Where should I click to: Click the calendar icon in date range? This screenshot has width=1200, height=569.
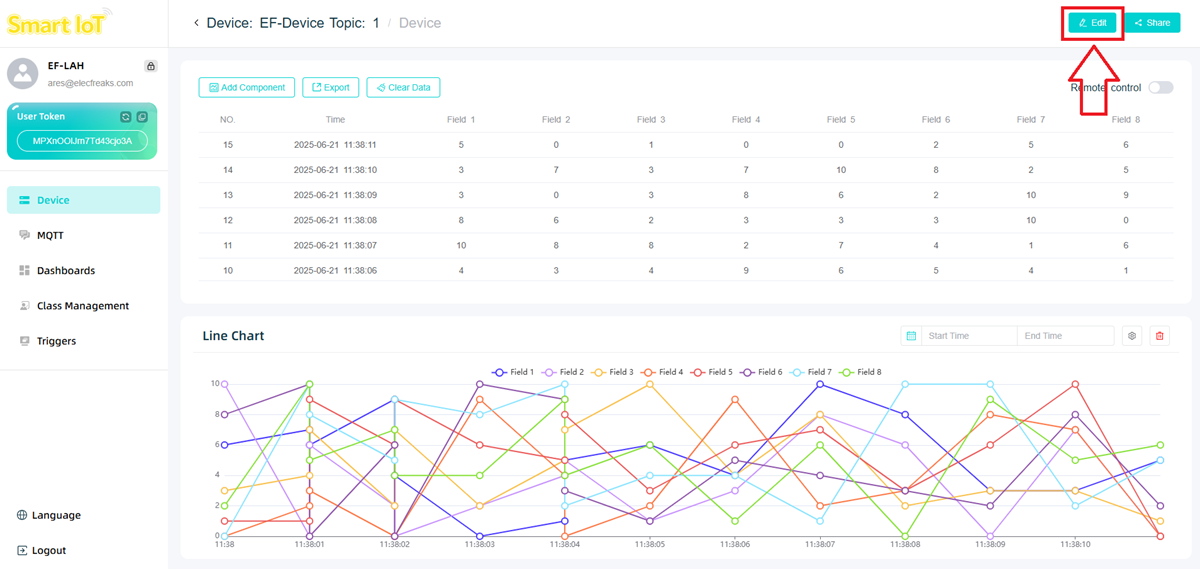click(911, 336)
